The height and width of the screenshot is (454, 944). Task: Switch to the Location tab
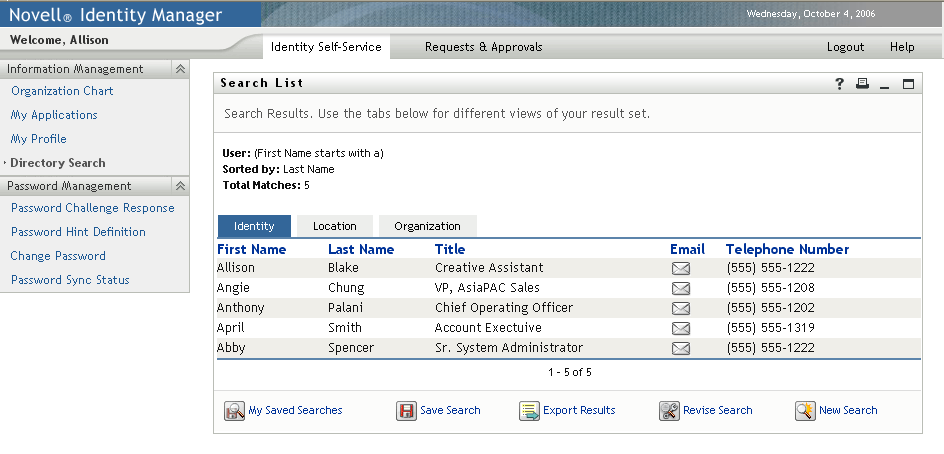coord(334,226)
